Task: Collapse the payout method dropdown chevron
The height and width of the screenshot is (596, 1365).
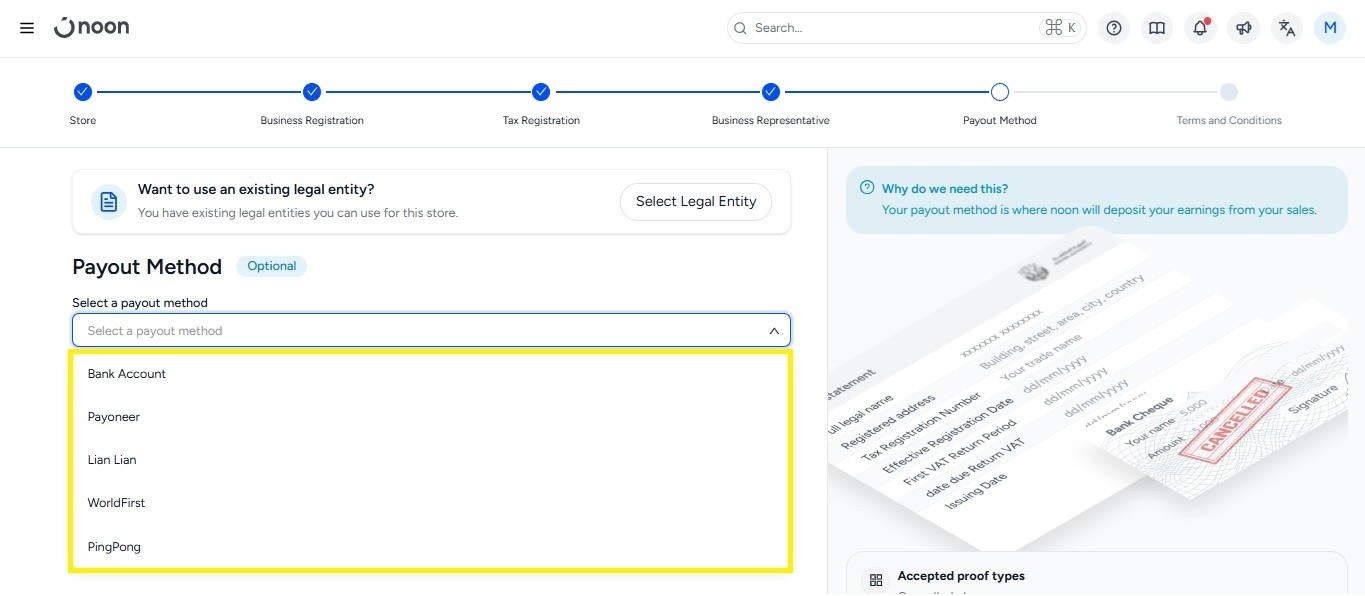Action: point(774,330)
